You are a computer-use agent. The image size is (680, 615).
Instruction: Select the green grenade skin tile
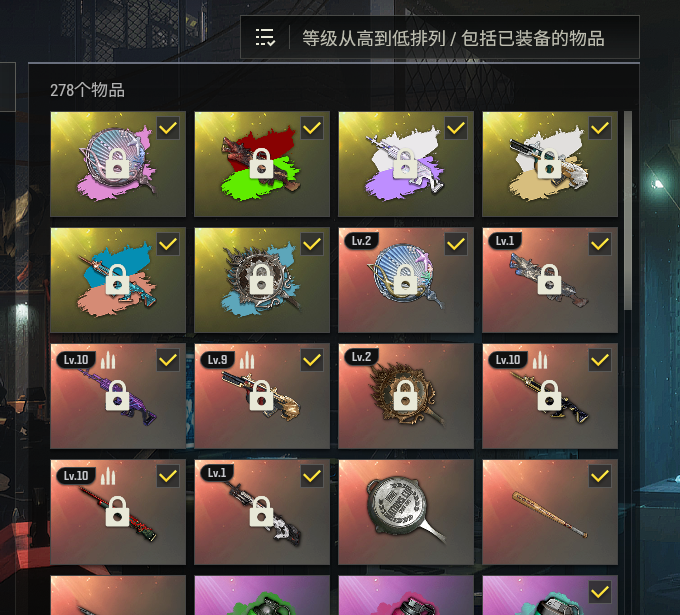click(x=262, y=595)
